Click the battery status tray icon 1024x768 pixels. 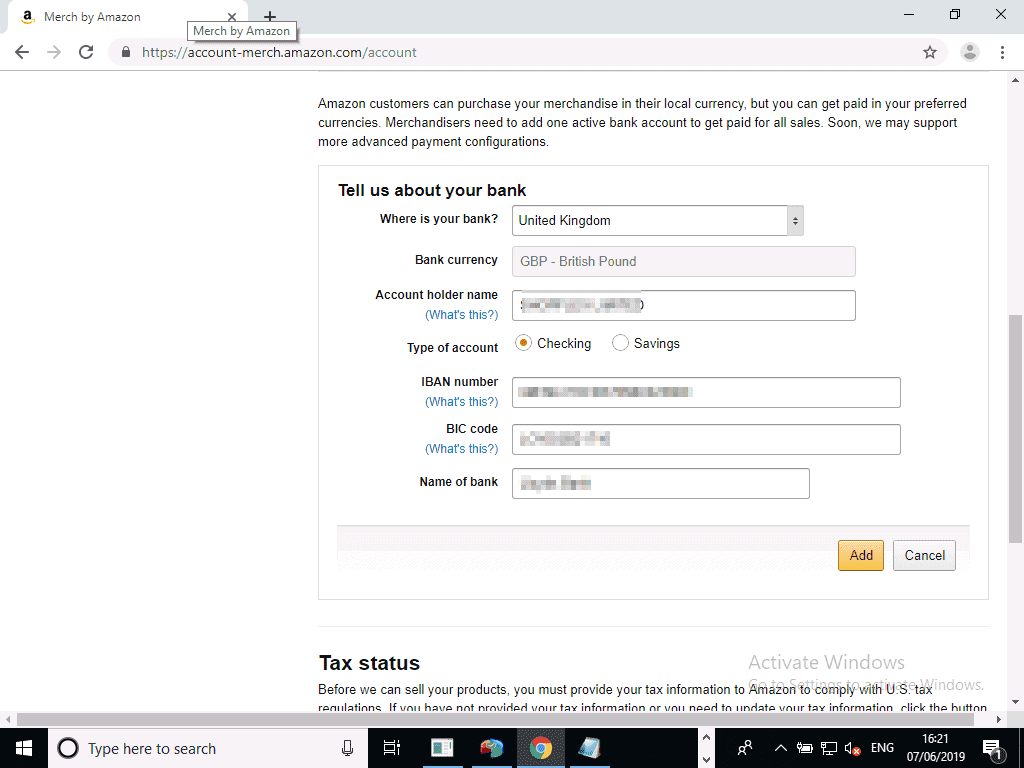(805, 748)
